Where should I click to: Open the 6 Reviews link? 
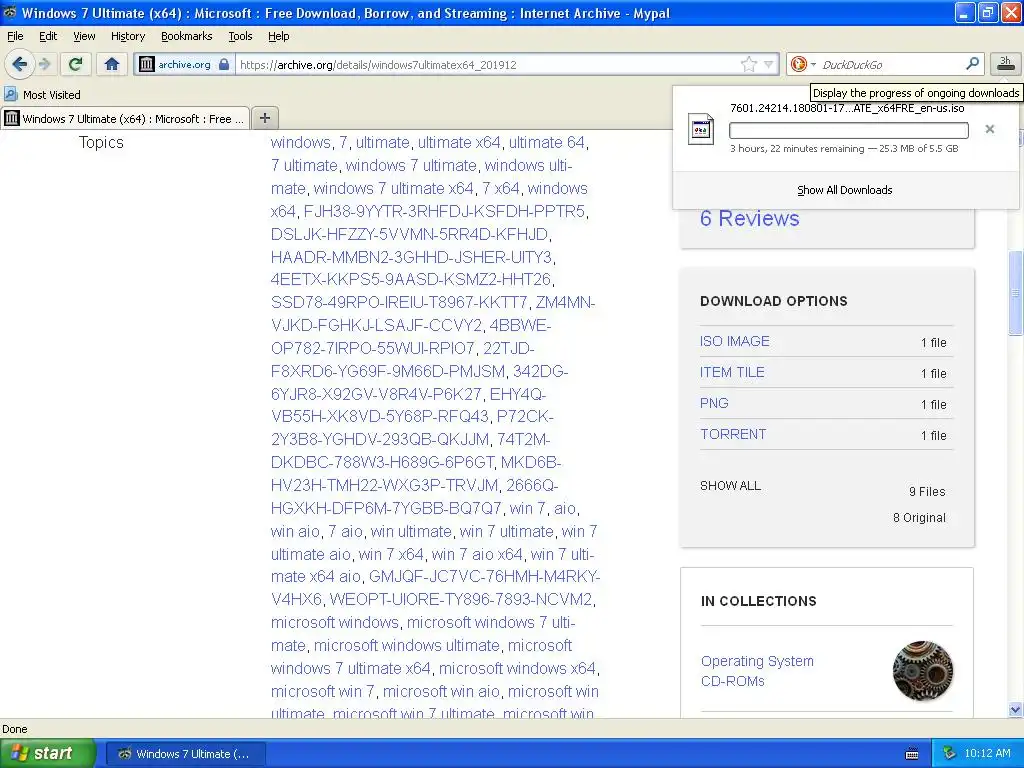(x=749, y=218)
